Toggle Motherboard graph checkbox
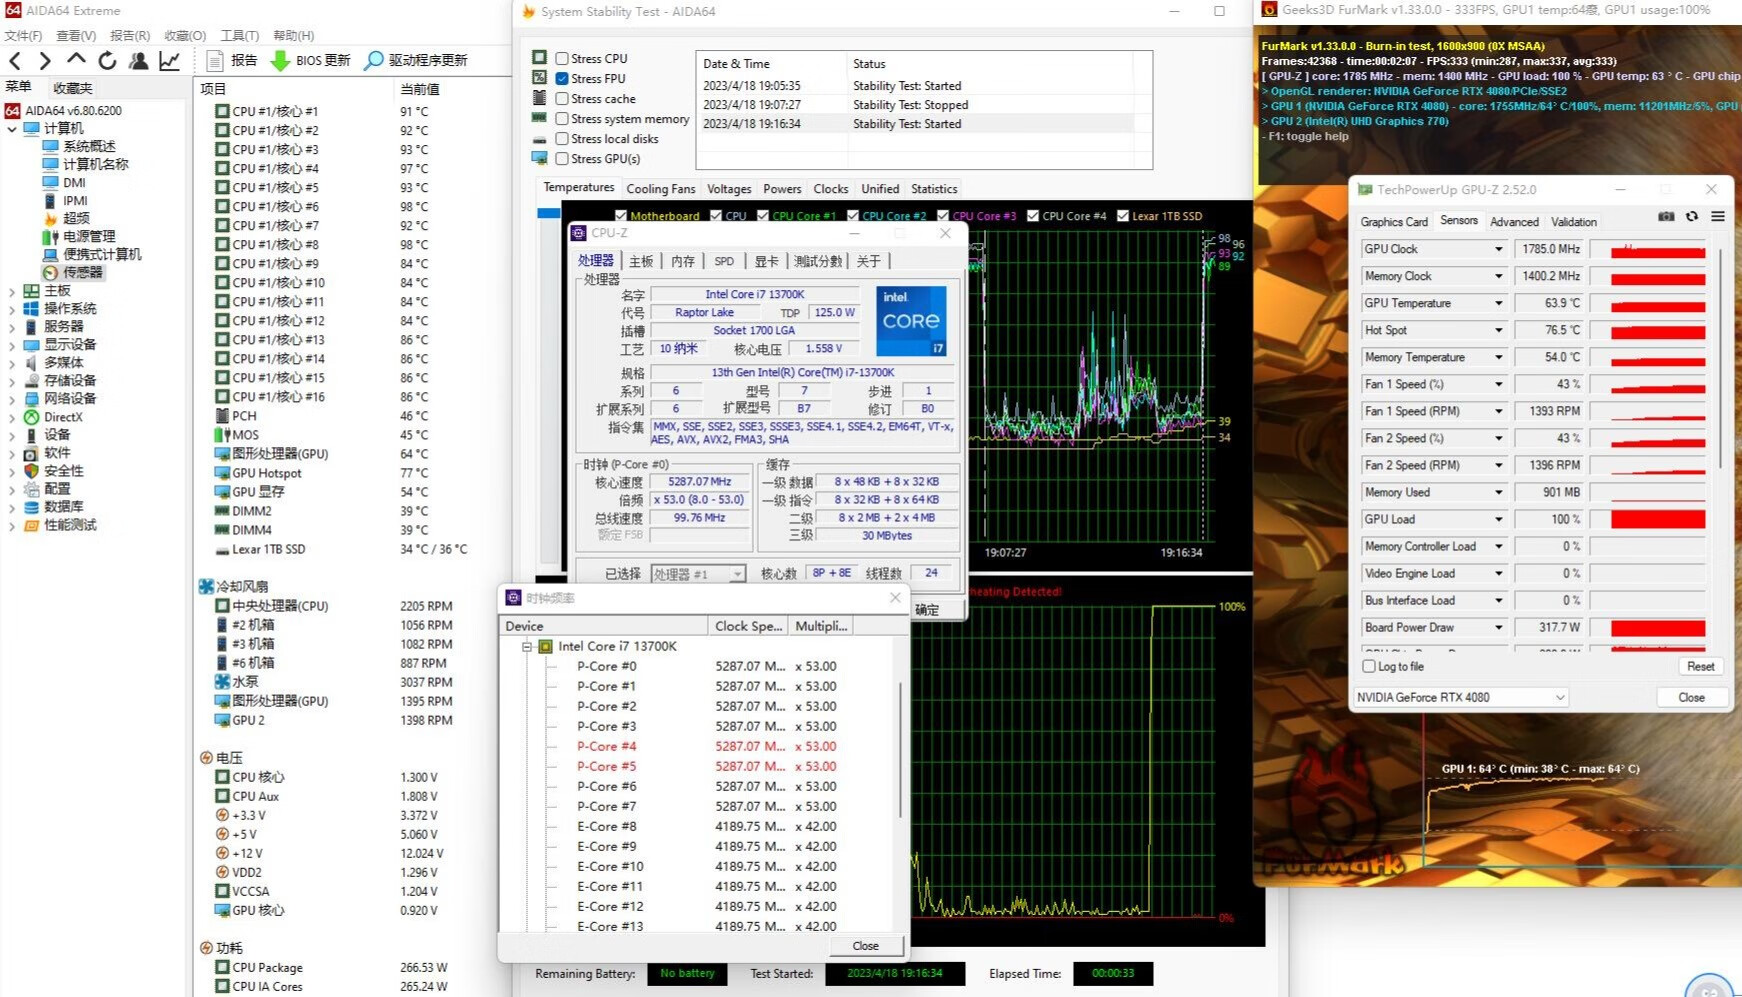The height and width of the screenshot is (997, 1742). (x=621, y=215)
